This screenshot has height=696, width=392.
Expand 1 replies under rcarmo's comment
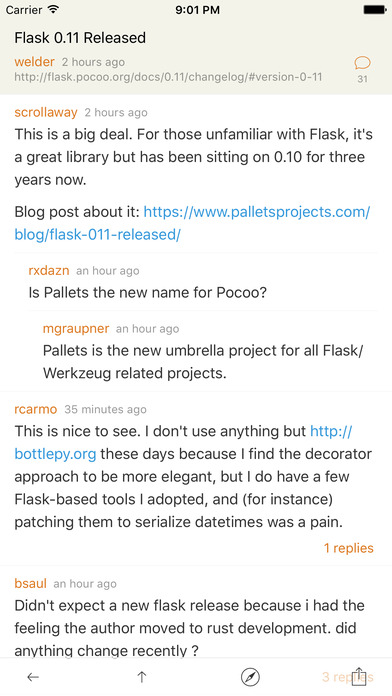pyautogui.click(x=348, y=548)
